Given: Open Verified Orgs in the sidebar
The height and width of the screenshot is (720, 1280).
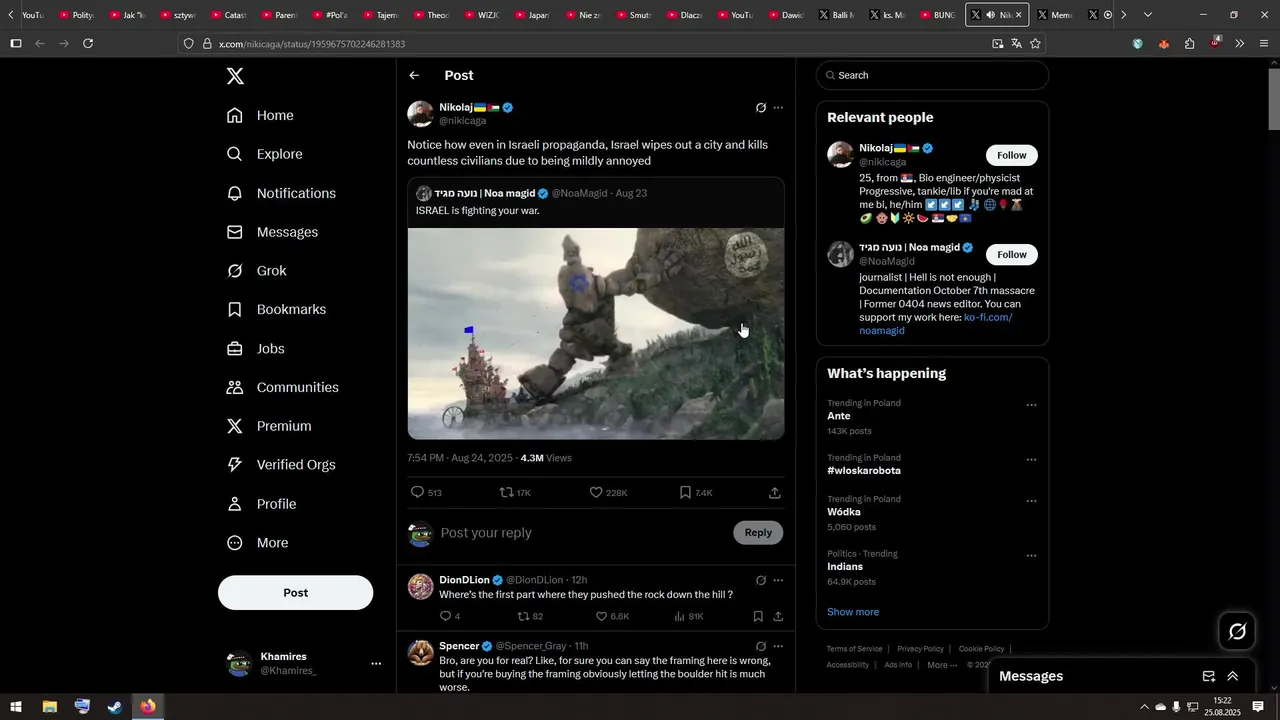Looking at the screenshot, I should [281, 465].
